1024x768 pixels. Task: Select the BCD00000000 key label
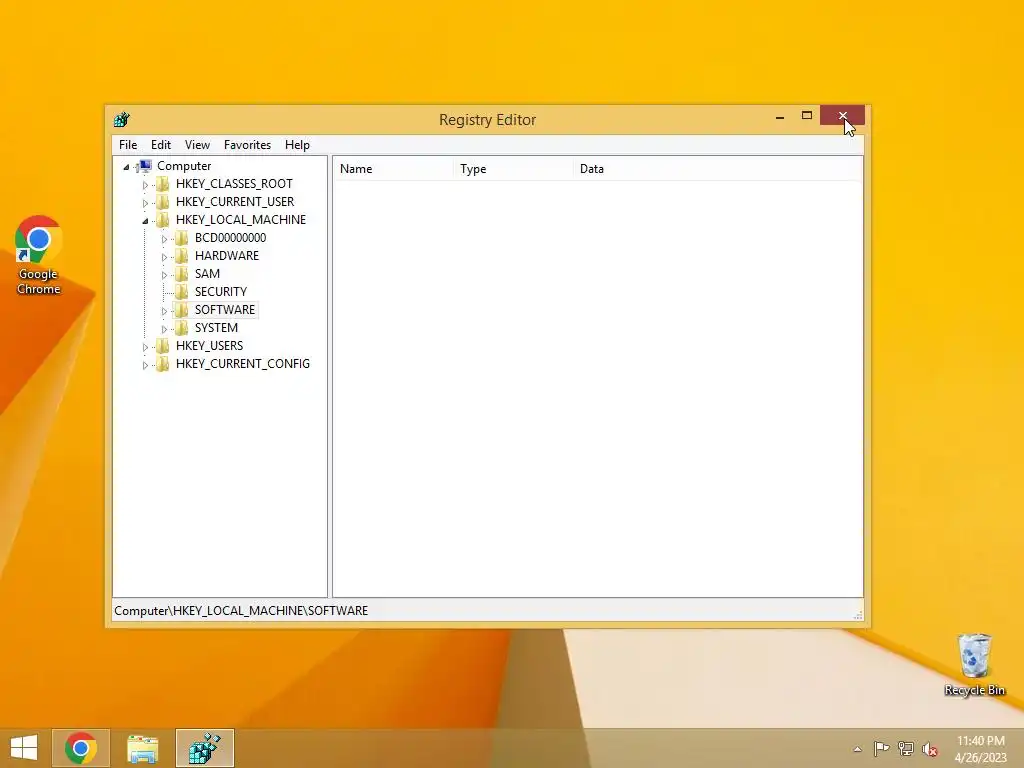(x=231, y=238)
